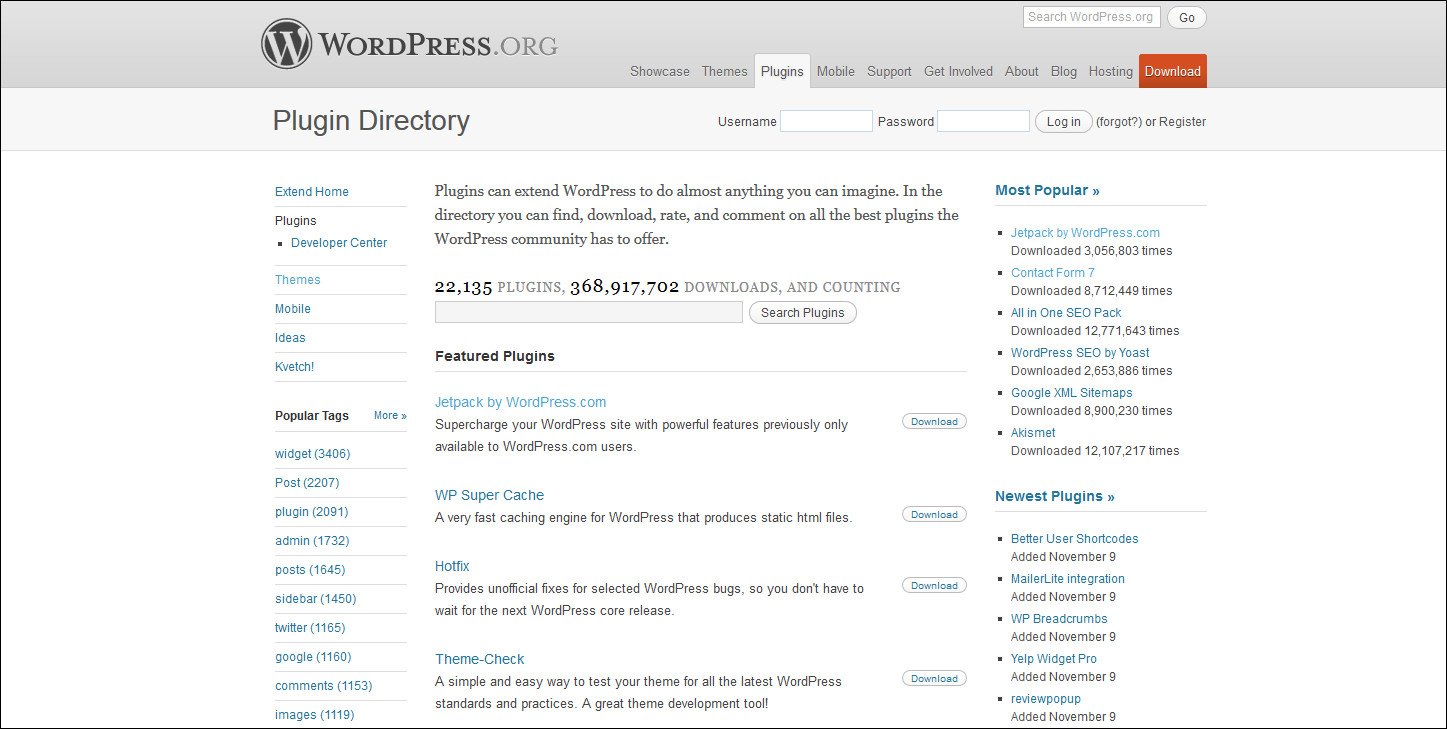Screen dimensions: 1447x729
Task: Open the Most Popular » heading link
Action: point(1047,190)
